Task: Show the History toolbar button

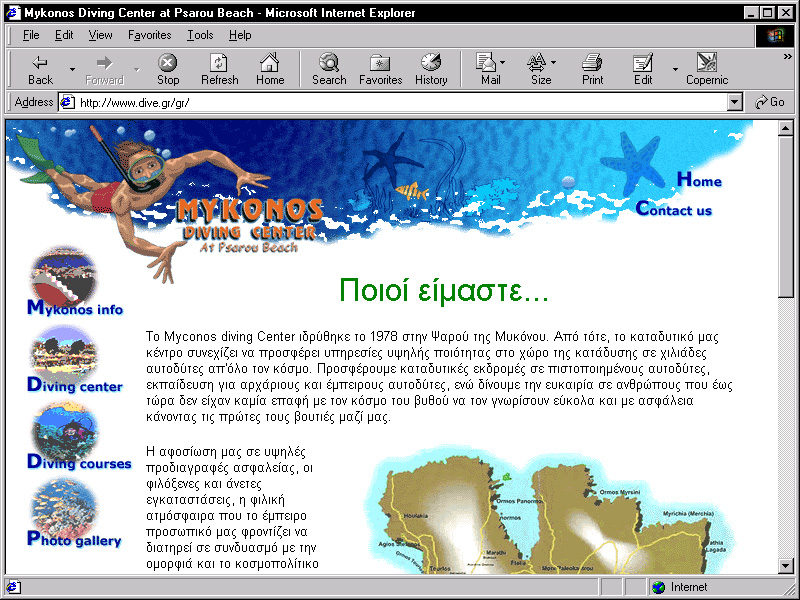Action: 431,69
